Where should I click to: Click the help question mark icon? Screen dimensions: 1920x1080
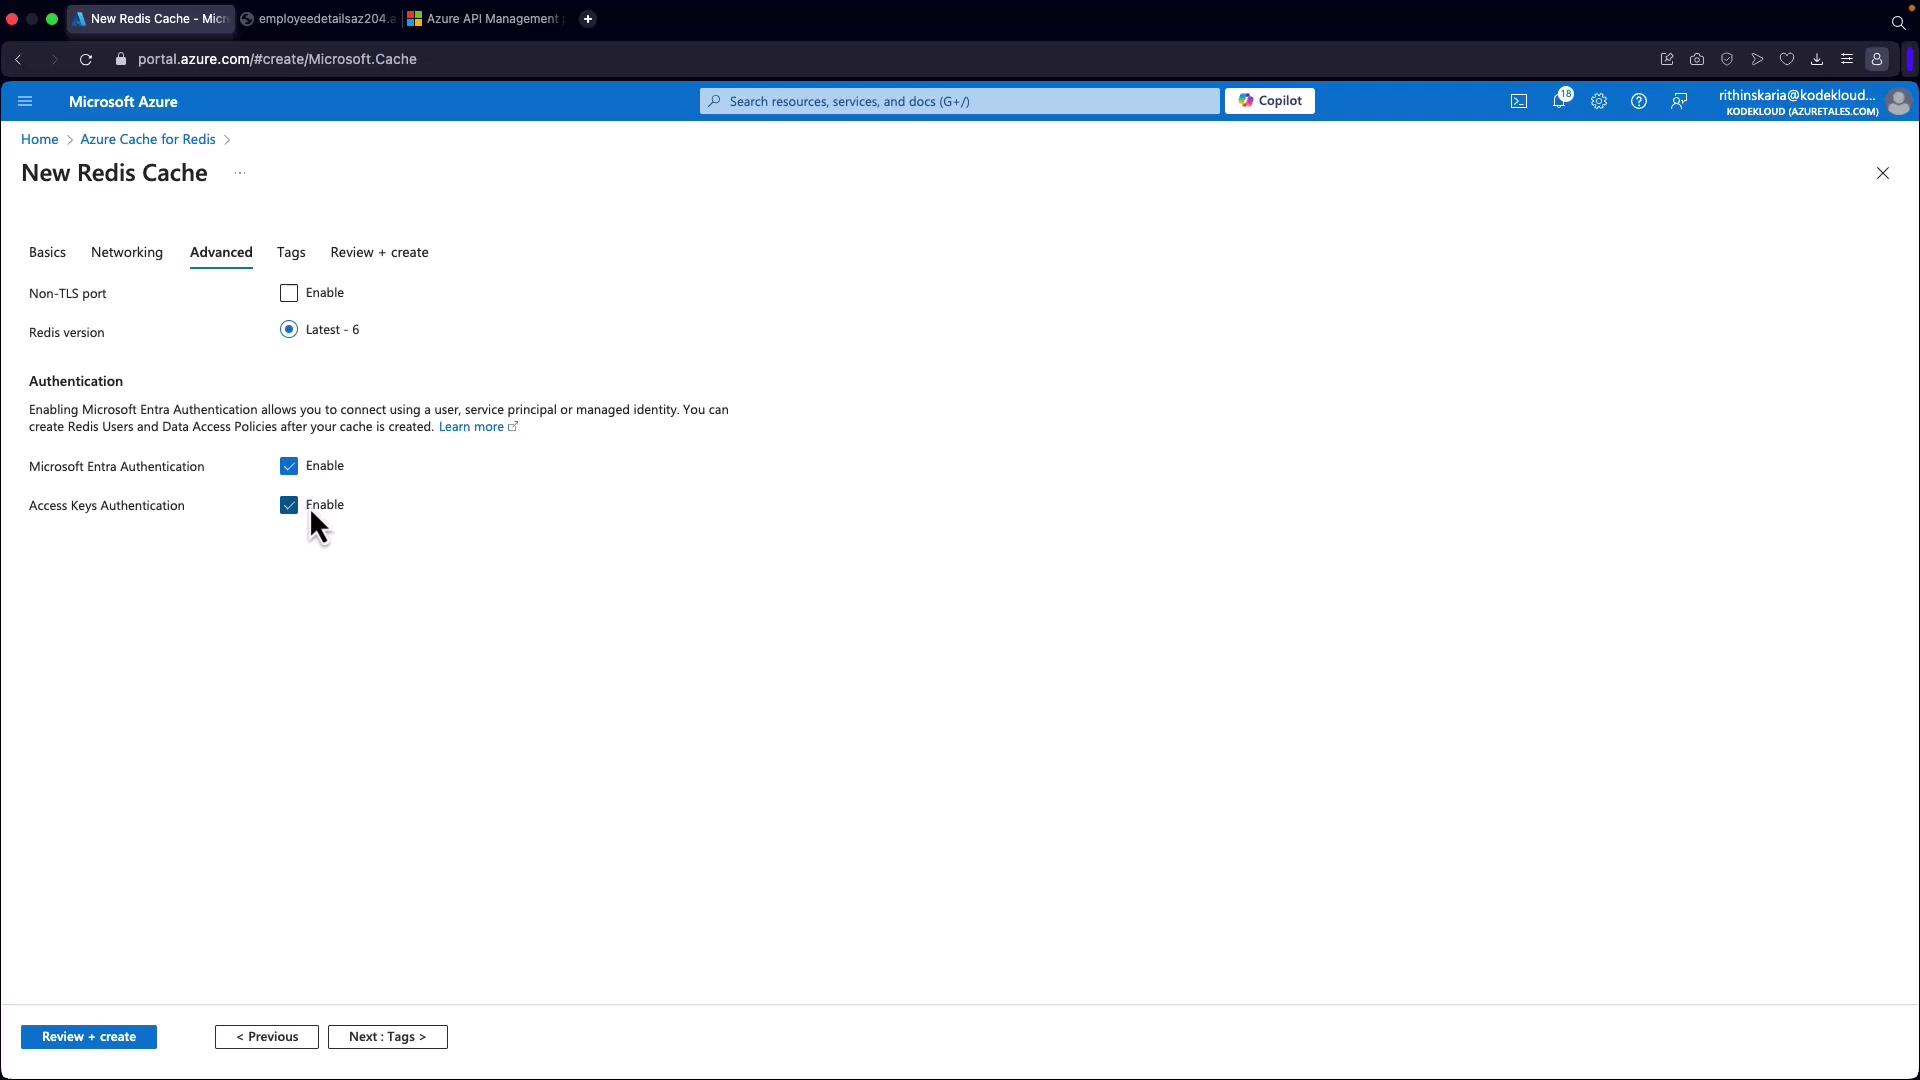pyautogui.click(x=1639, y=101)
